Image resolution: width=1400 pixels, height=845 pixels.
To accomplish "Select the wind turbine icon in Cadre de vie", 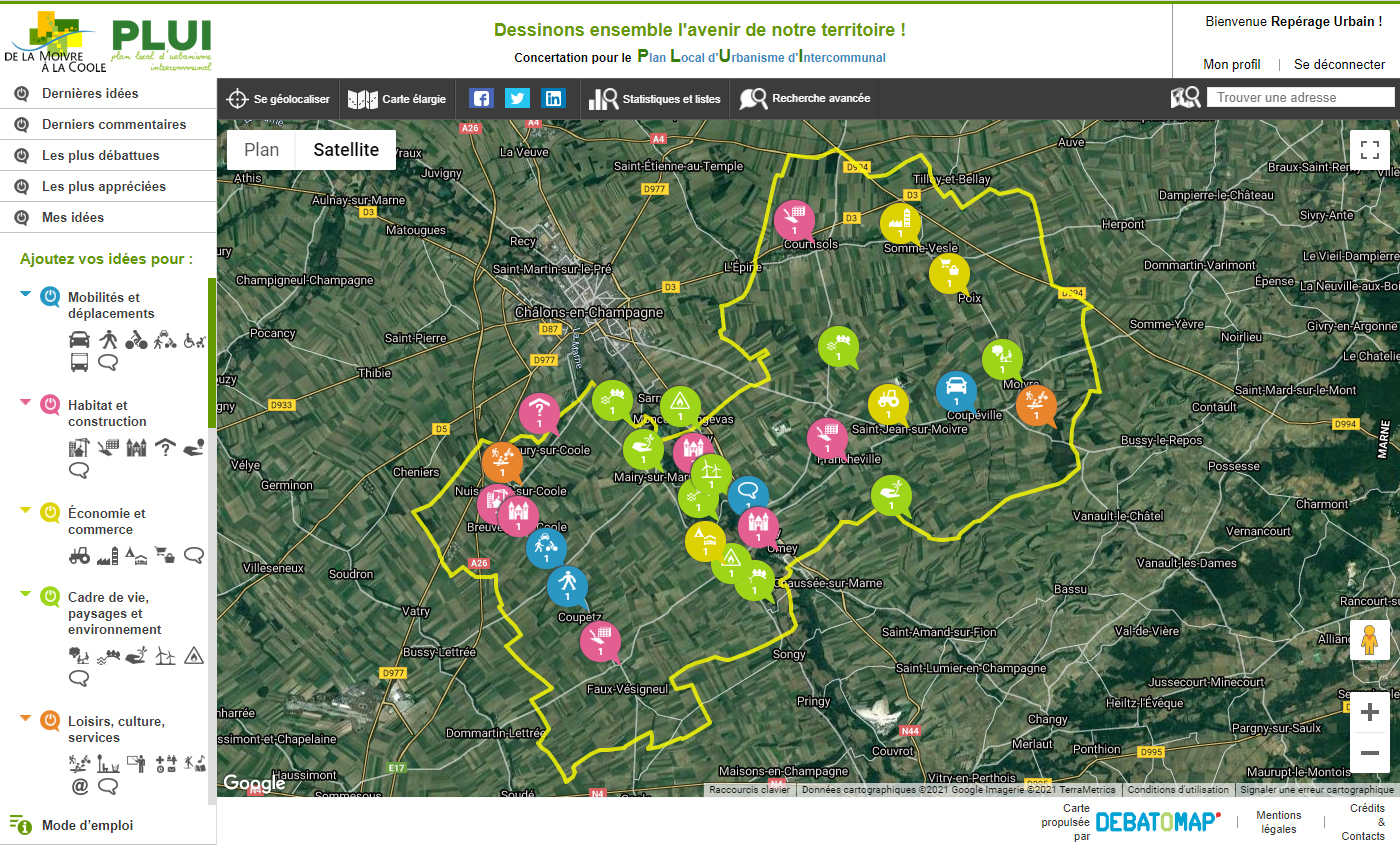I will tap(165, 655).
